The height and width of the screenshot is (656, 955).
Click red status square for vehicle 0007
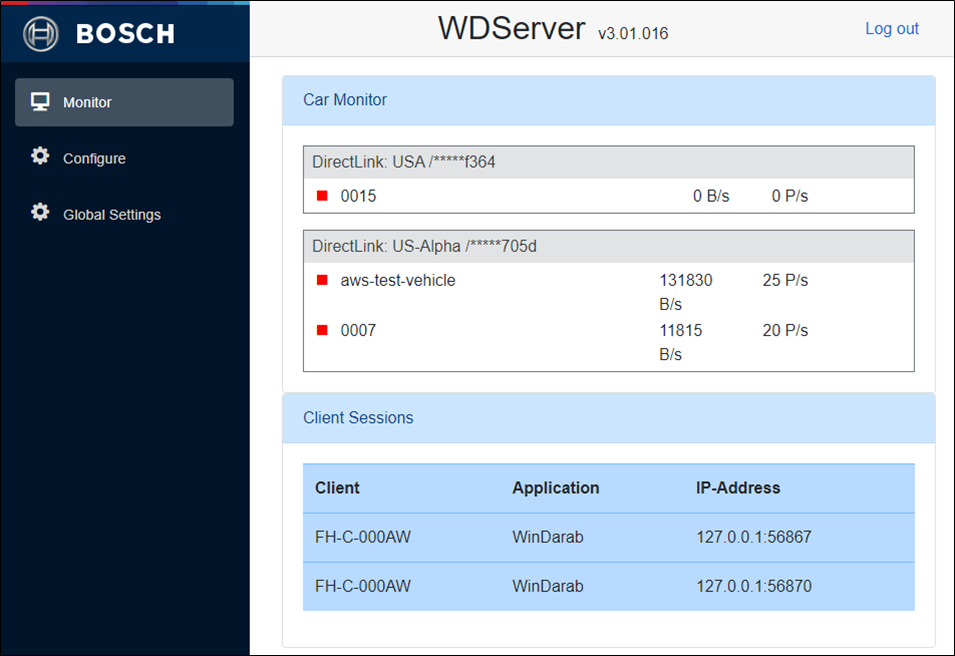click(322, 330)
